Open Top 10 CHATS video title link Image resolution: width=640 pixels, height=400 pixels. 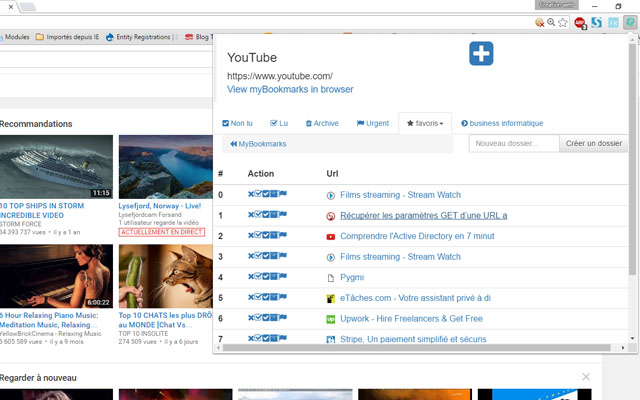coord(165,320)
